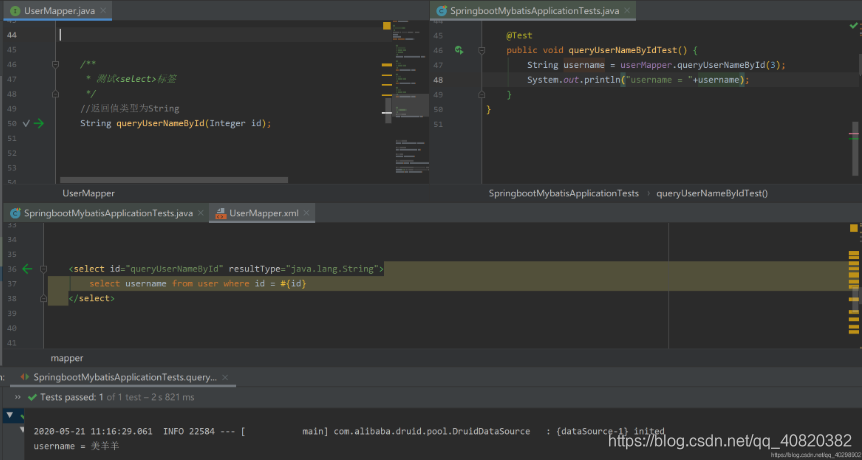The width and height of the screenshot is (862, 460).
Task: Click the Tests passed: 1 of 1 test status
Action: coord(117,397)
